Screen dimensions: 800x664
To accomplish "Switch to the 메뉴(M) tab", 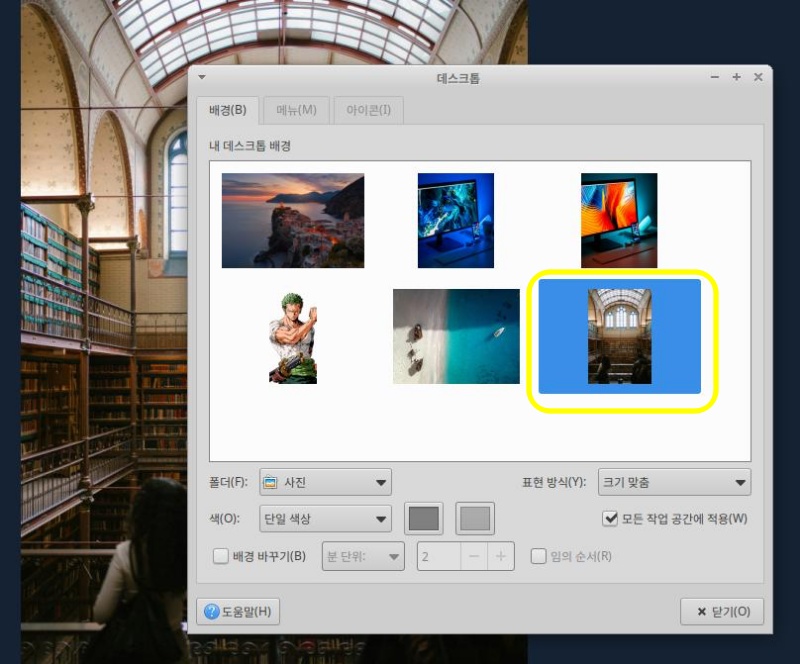I will 296,110.
